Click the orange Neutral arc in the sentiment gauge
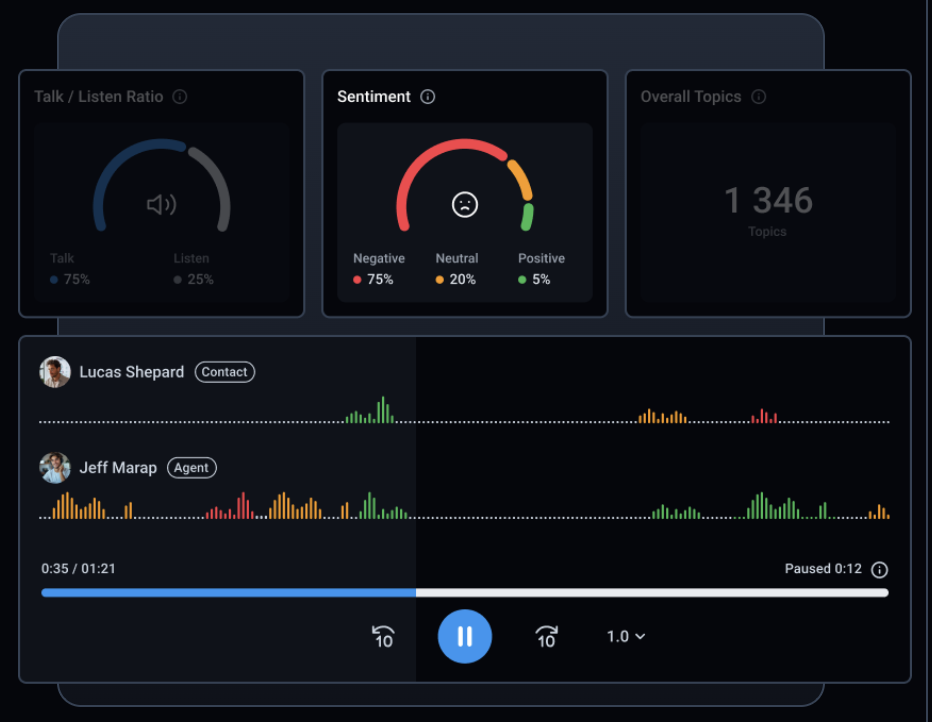The image size is (932, 722). tap(521, 179)
